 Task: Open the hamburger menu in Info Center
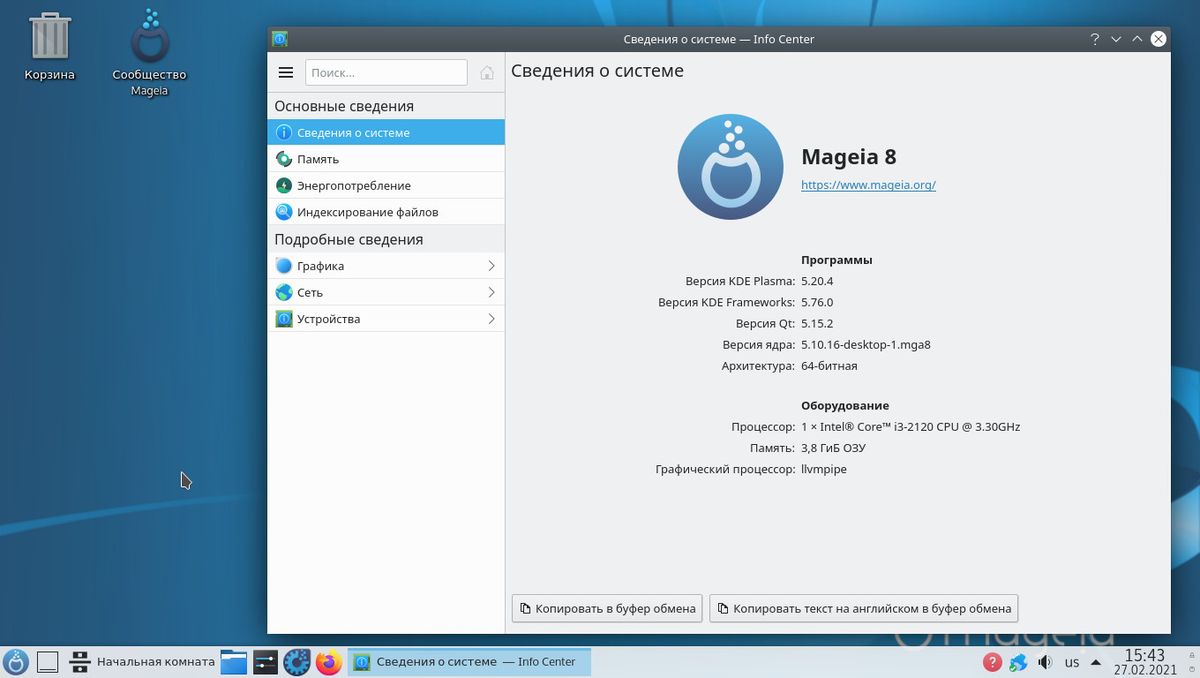[286, 71]
